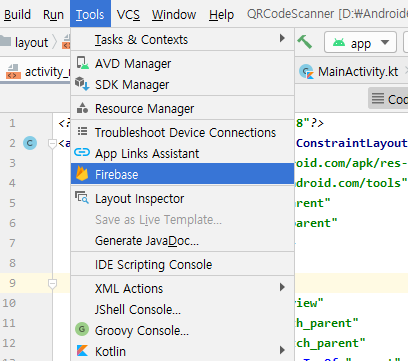Click the AVD Manager device icon

[x=82, y=63]
